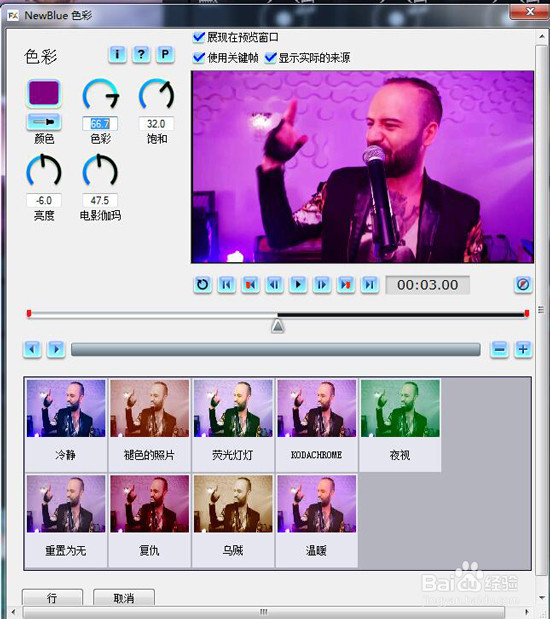Viewport: 550px width, 619px height.
Task: Confirm with the 行 button
Action: 53,598
